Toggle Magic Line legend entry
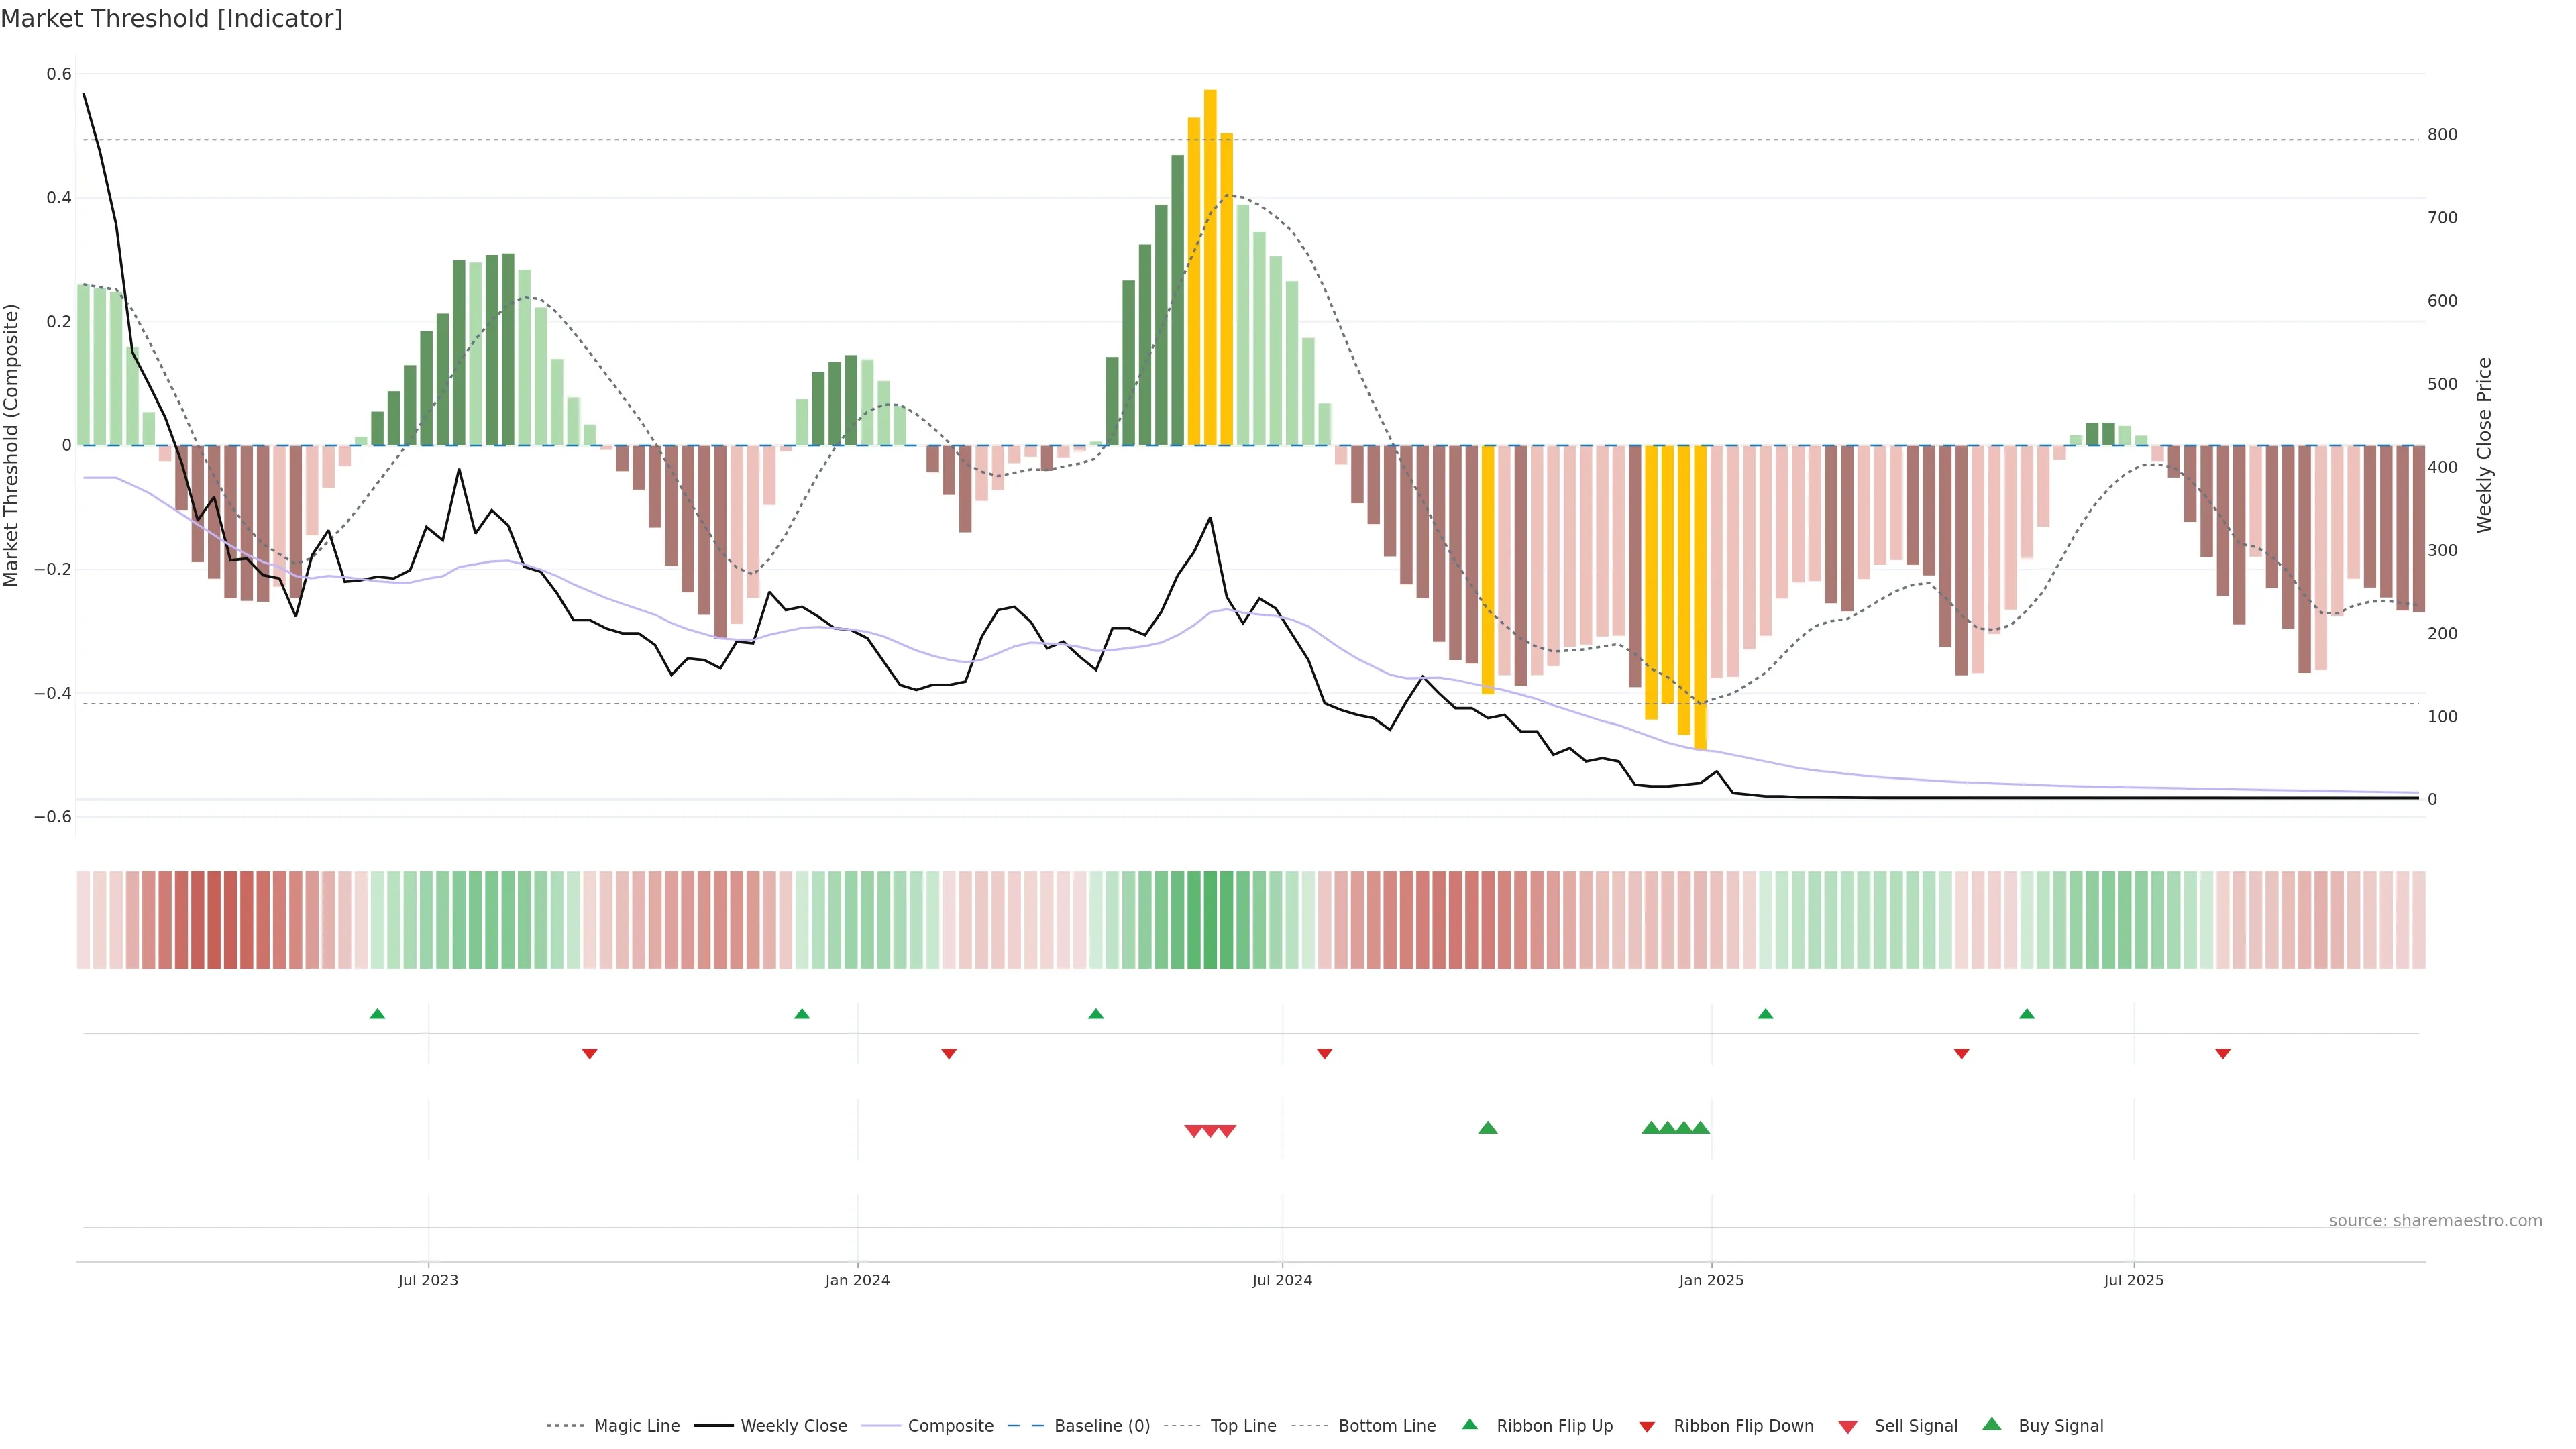2576x1449 pixels. coord(636,1426)
